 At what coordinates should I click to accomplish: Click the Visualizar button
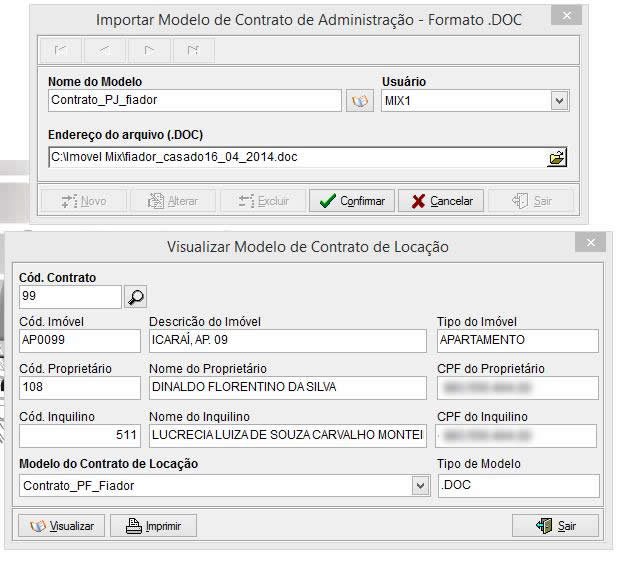click(62, 526)
